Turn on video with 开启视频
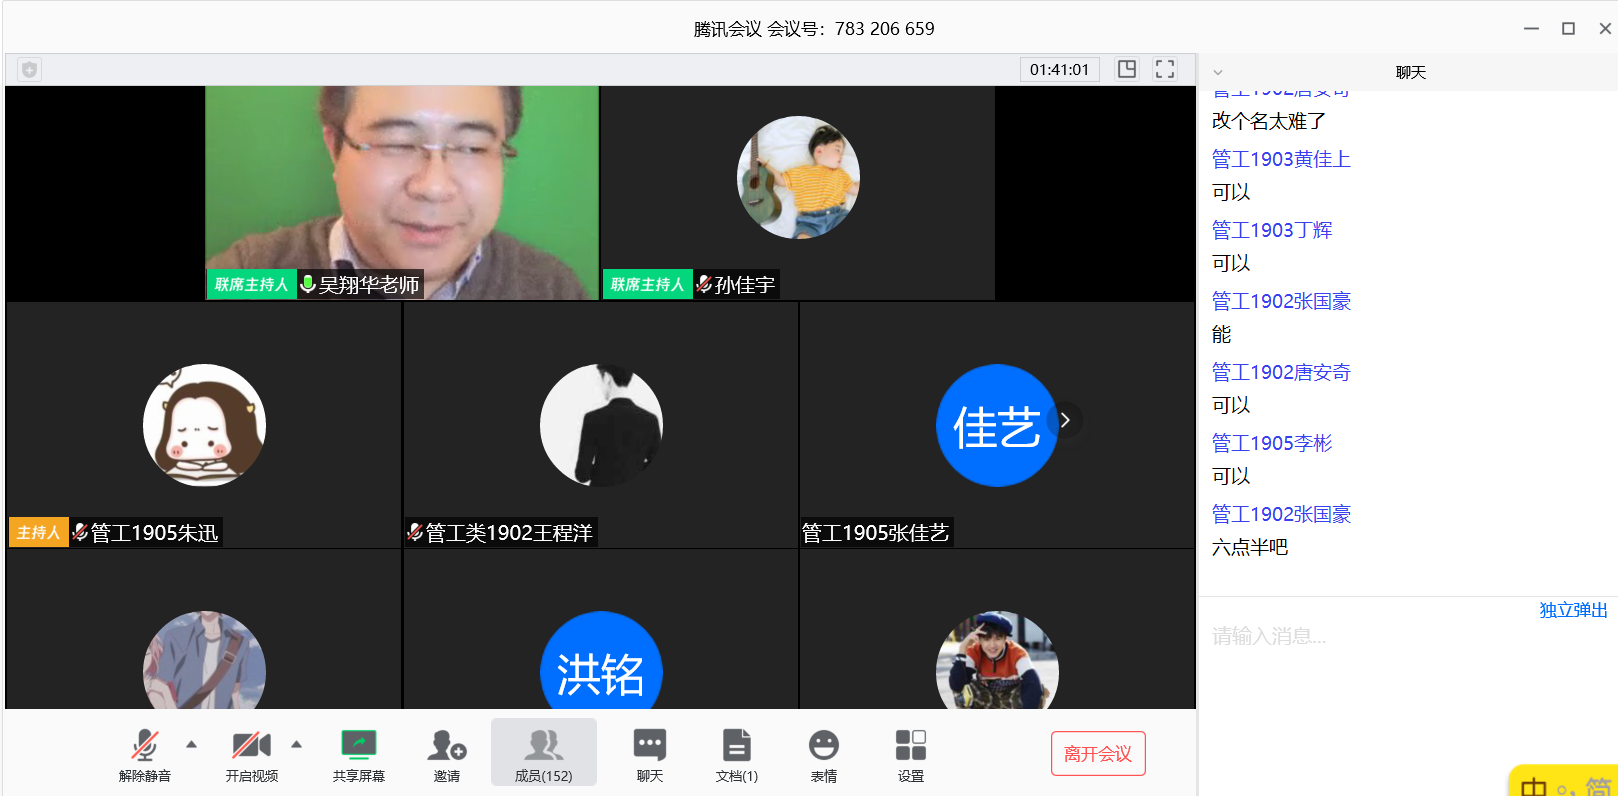The image size is (1618, 796). click(251, 753)
